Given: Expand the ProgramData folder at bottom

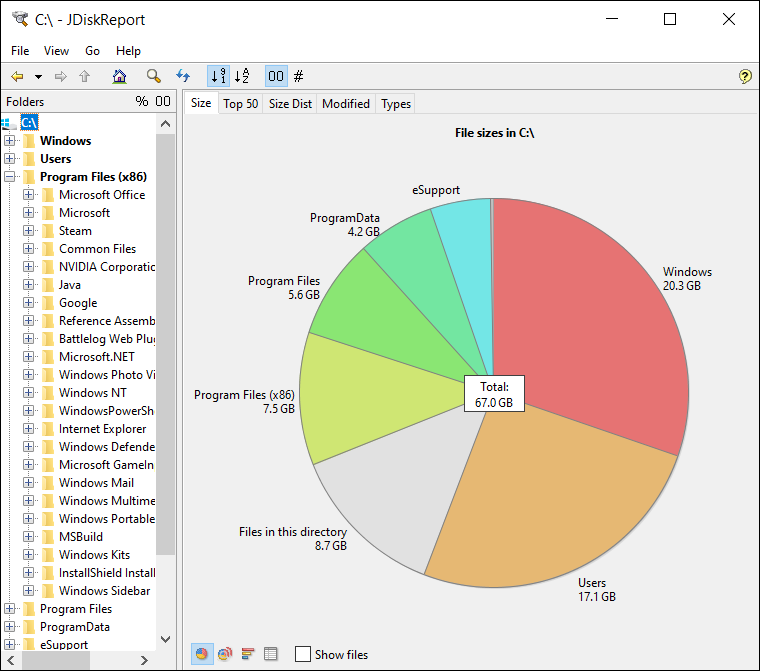Looking at the screenshot, I should pos(9,626).
